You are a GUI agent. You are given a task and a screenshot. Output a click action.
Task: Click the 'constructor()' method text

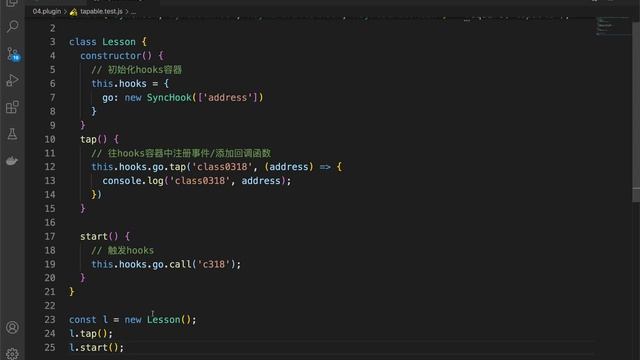point(116,56)
